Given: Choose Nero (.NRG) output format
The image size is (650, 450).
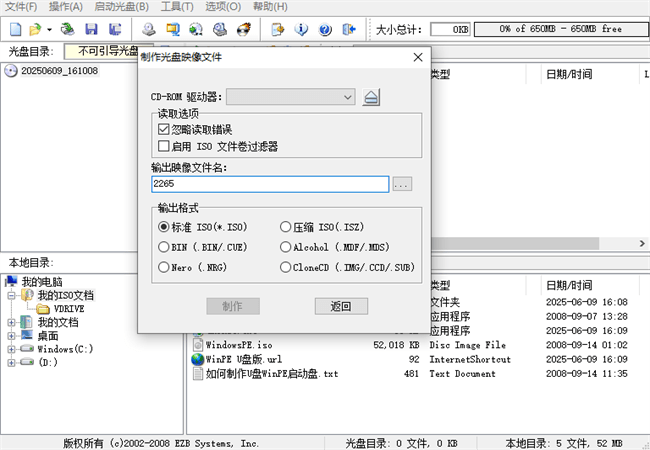Looking at the screenshot, I should (164, 267).
